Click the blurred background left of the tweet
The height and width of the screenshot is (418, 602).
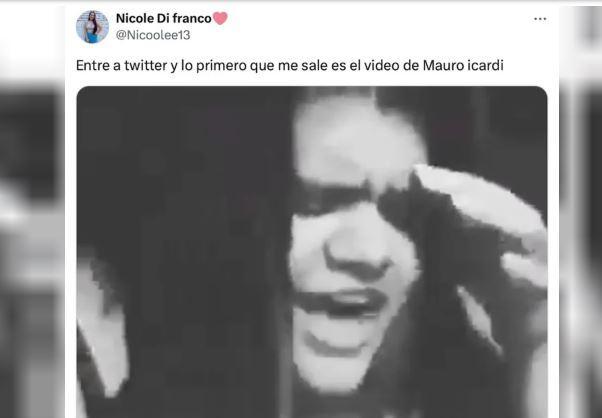click(32, 230)
